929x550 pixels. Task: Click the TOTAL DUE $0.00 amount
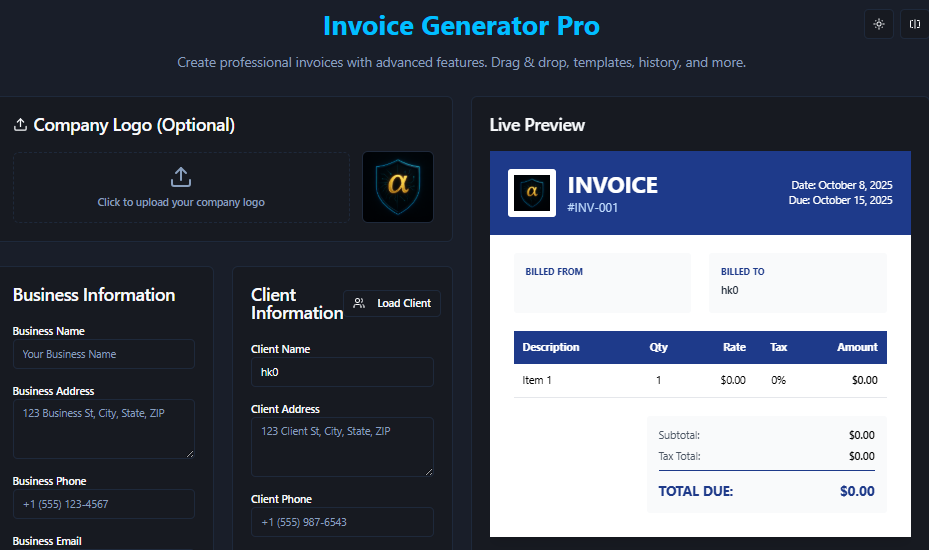[857, 491]
